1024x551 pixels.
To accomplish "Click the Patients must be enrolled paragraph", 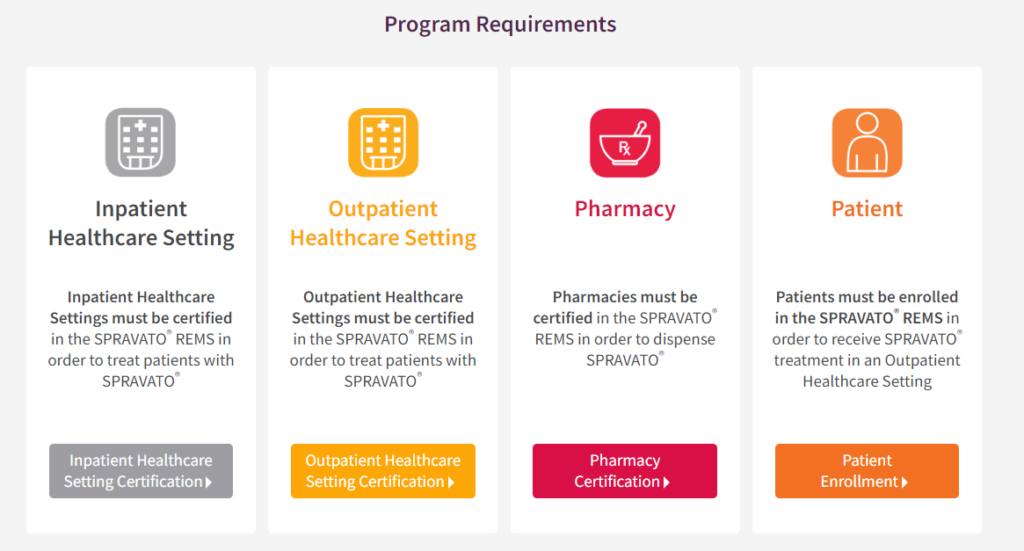I will [867, 339].
